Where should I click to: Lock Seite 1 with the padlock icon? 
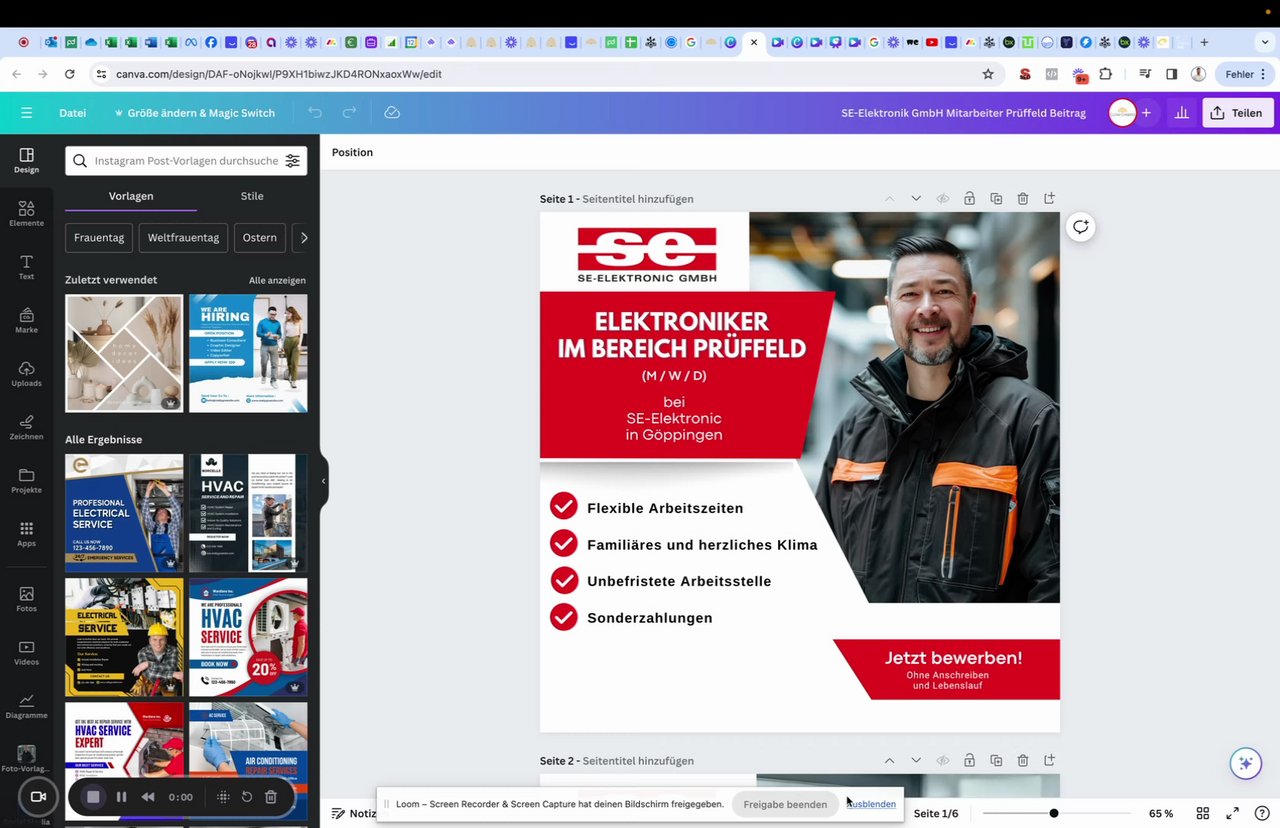(969, 199)
